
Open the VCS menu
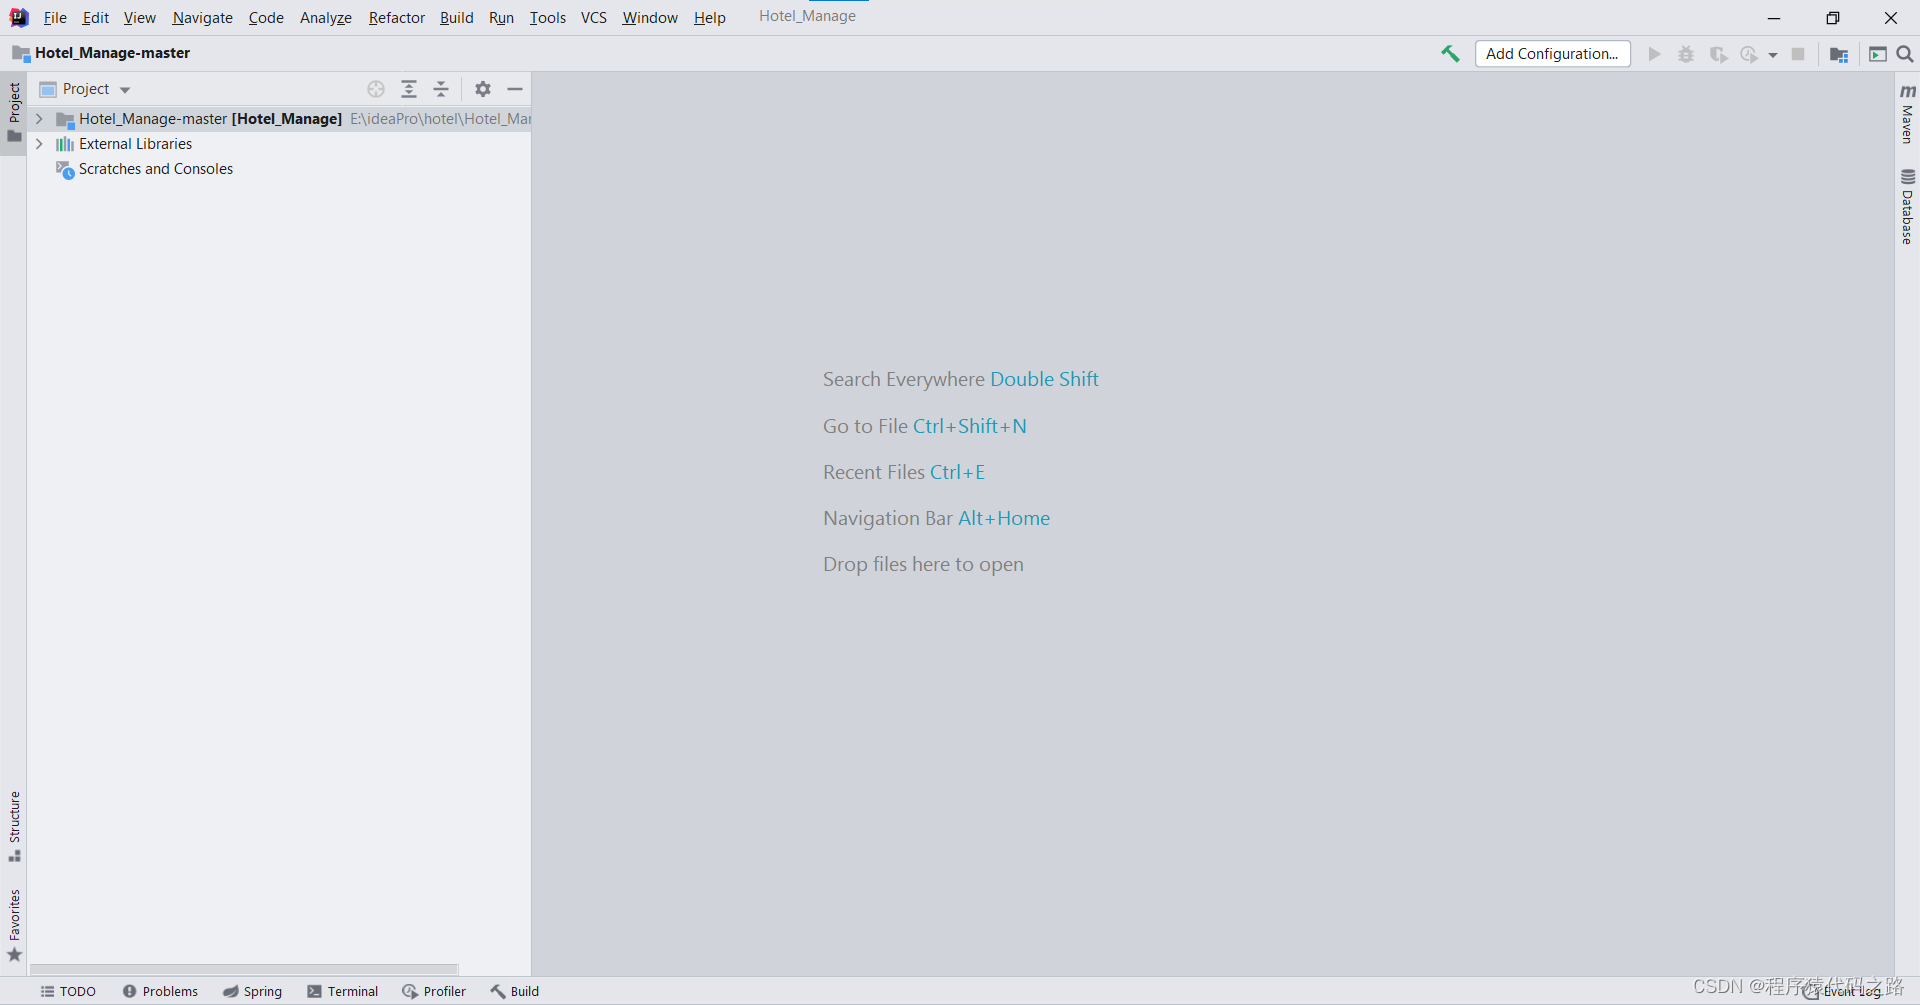(594, 18)
